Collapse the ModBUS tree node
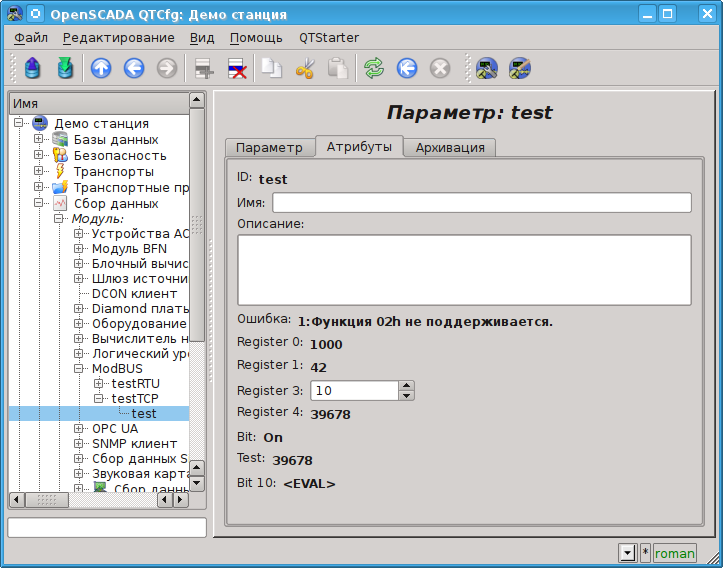This screenshot has height=568, width=723. tap(79, 368)
